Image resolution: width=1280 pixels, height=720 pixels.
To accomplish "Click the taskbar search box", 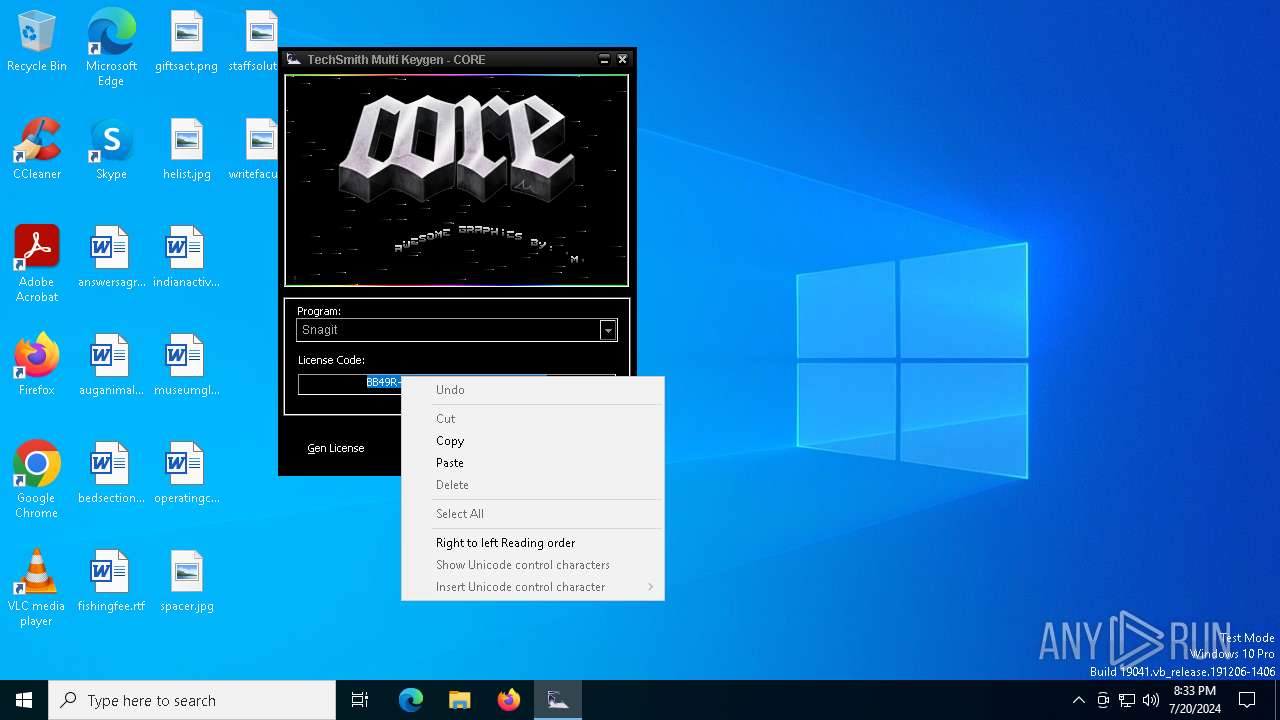I will coord(192,700).
